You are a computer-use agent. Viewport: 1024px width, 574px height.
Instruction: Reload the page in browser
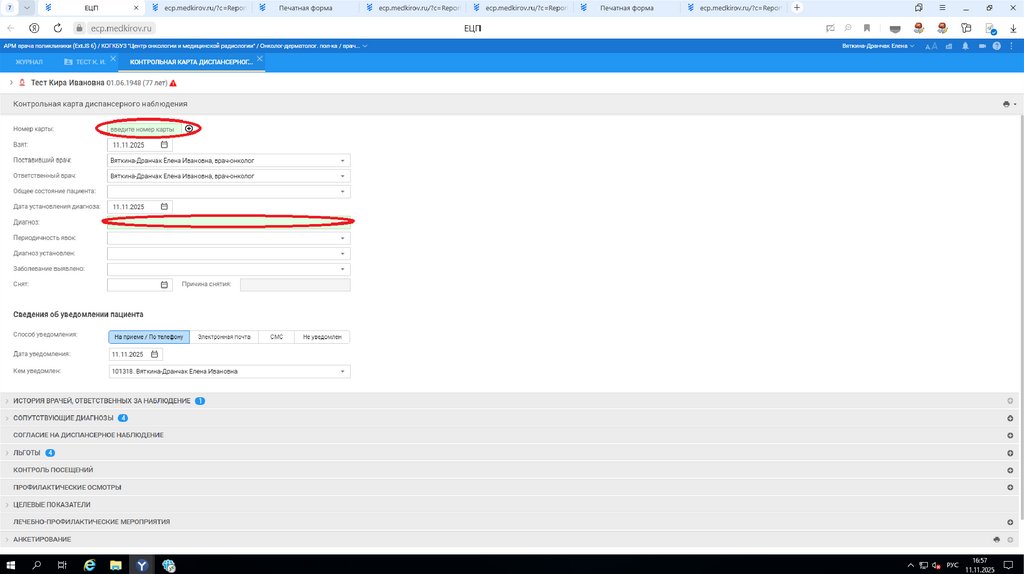click(x=57, y=28)
